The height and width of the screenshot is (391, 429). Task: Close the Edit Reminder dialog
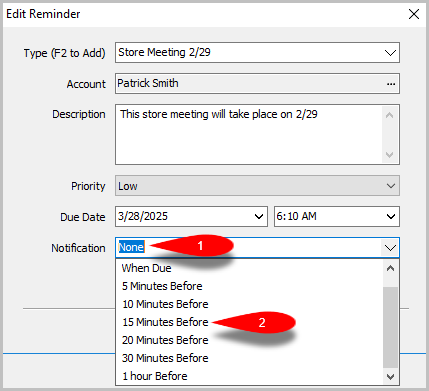[414, 14]
